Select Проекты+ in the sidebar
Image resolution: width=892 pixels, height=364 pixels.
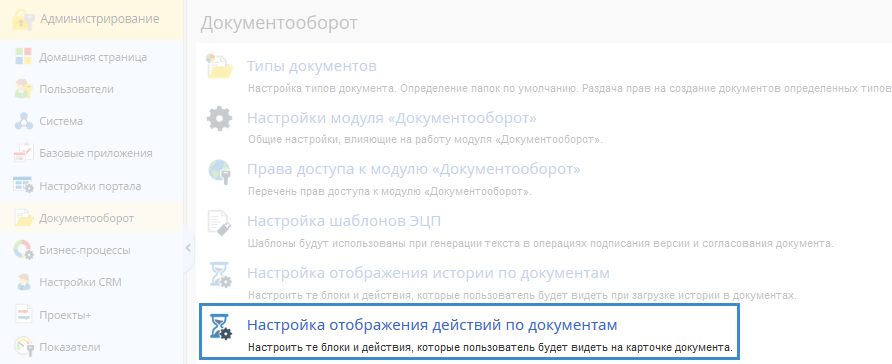pyautogui.click(x=92, y=315)
